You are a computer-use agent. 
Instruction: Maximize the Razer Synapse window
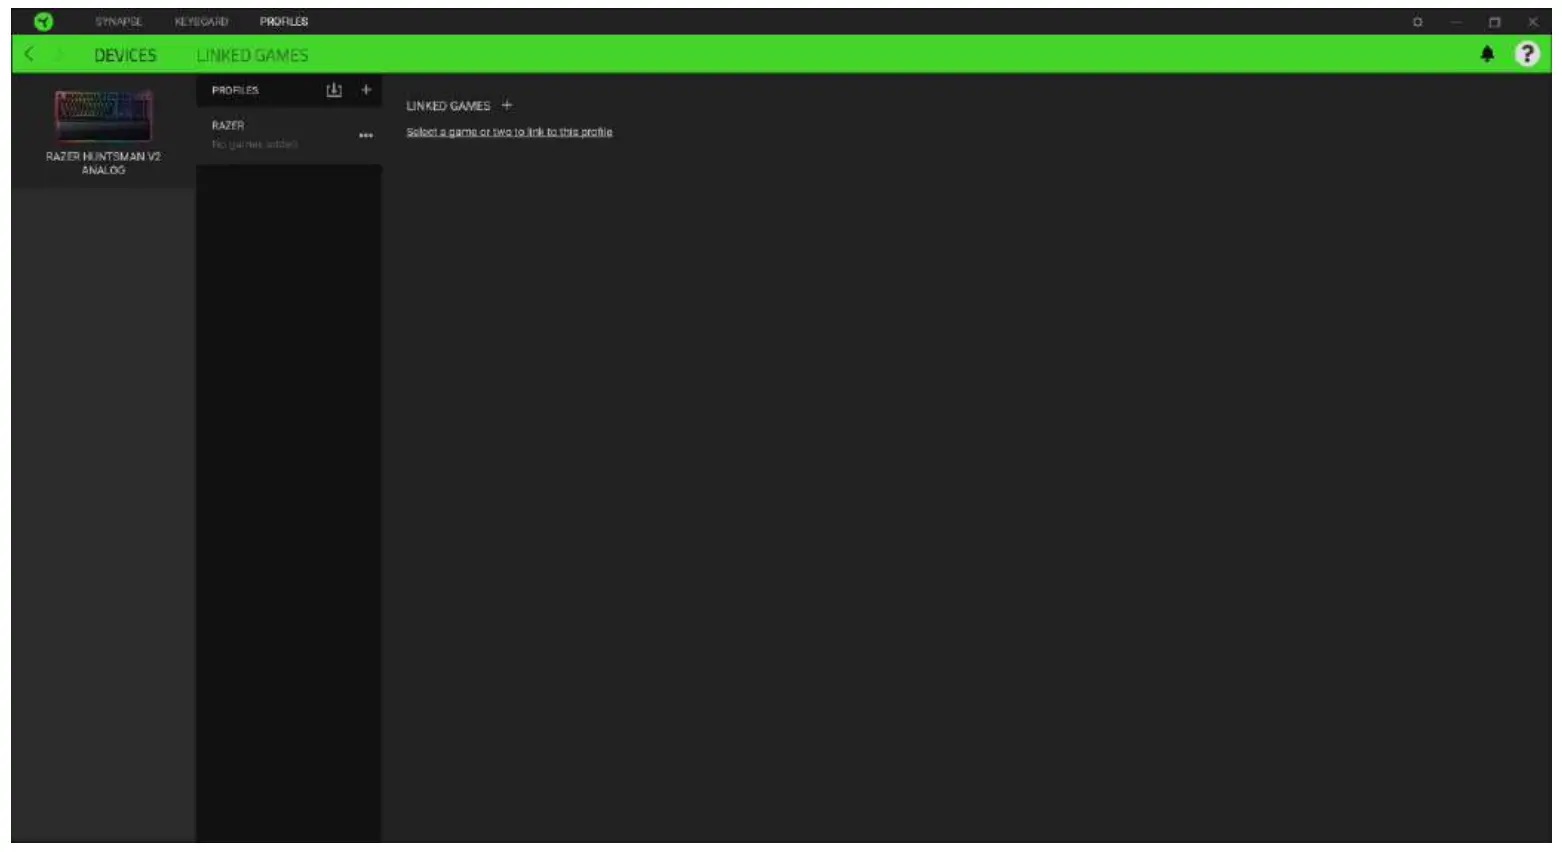tap(1494, 22)
